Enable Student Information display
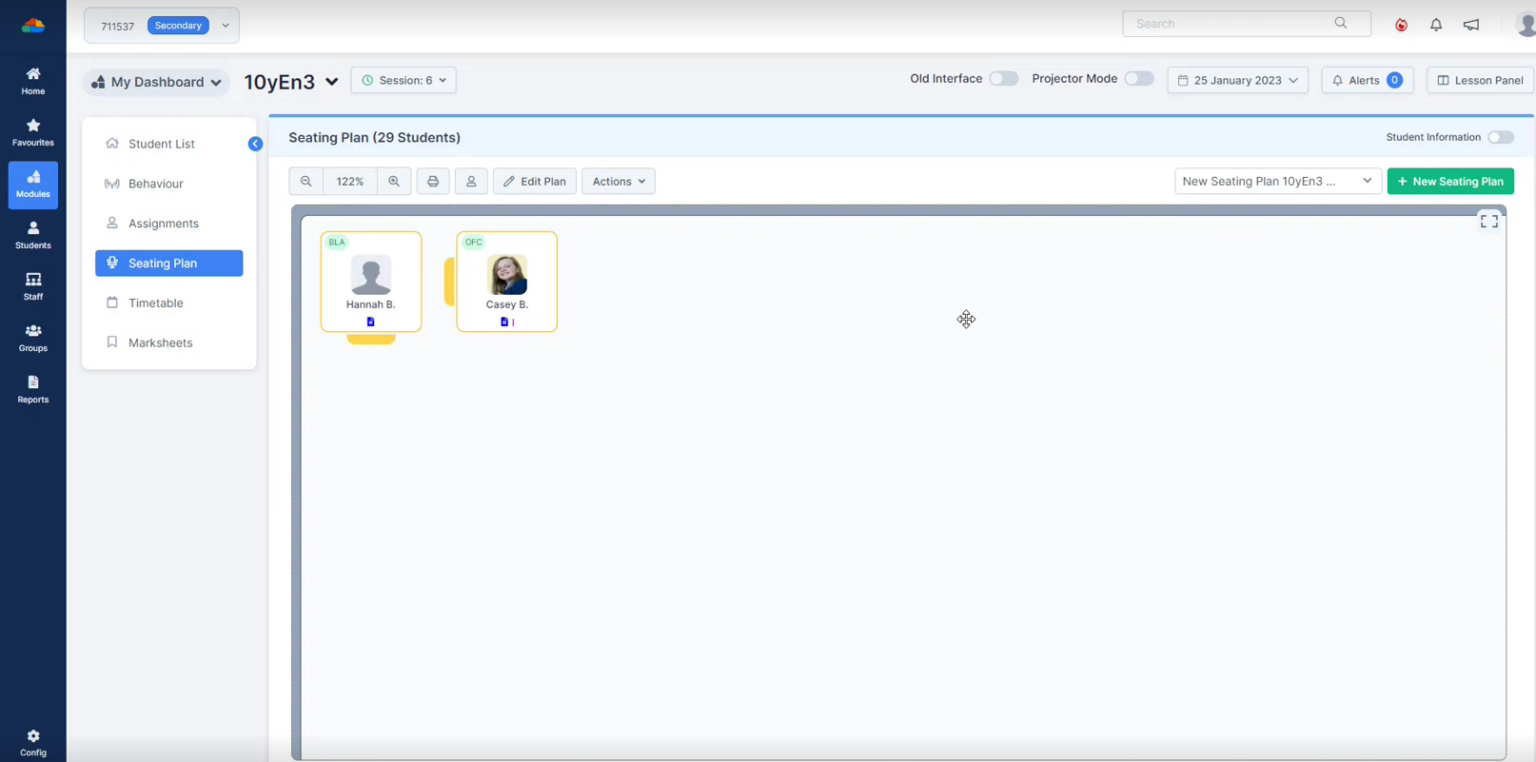The width and height of the screenshot is (1536, 762). 1501,137
